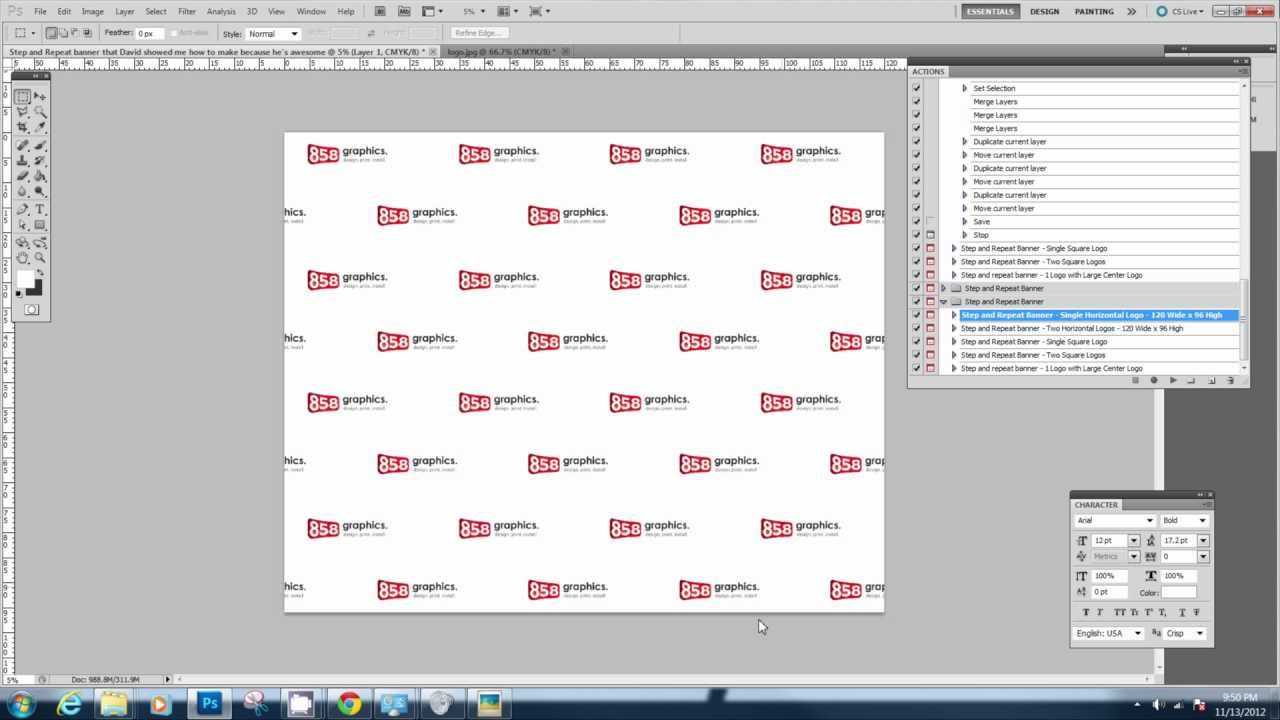Select the Rectangular Marquee tool
Screen dimensions: 1280x720
pos(22,96)
